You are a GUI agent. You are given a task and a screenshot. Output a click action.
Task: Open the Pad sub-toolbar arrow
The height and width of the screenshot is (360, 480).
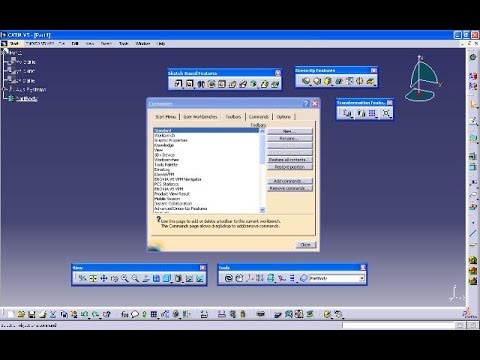click(182, 87)
